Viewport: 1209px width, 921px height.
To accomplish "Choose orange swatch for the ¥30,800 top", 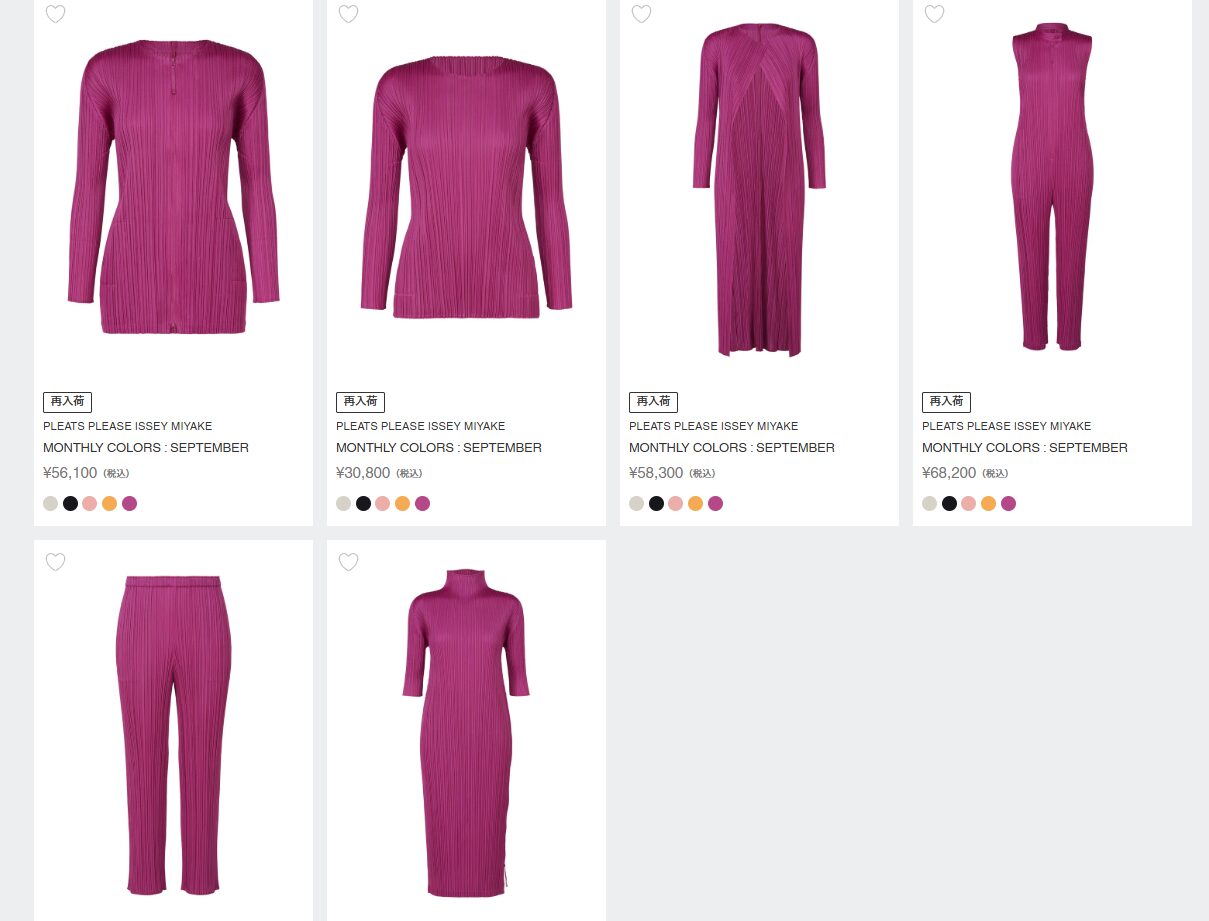I will pyautogui.click(x=402, y=503).
